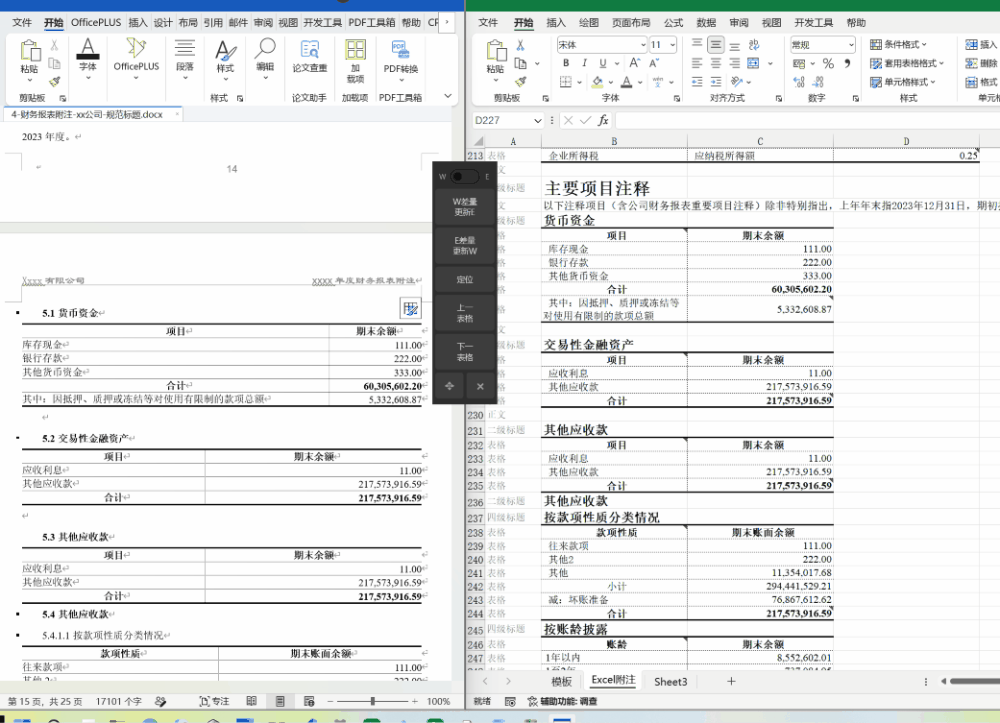Click increase indent icon in Excel
Image resolution: width=1000 pixels, height=723 pixels.
(x=716, y=82)
